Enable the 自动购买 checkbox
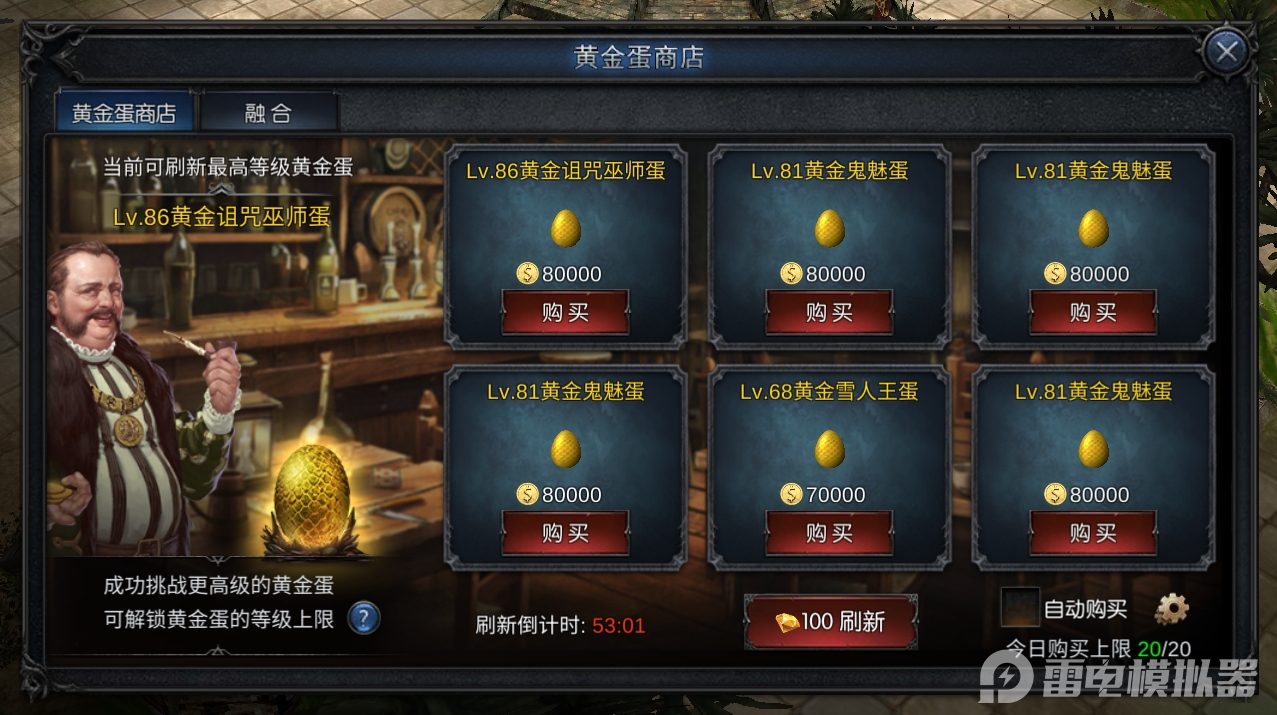Screen dimensions: 1277x715 (1021, 607)
